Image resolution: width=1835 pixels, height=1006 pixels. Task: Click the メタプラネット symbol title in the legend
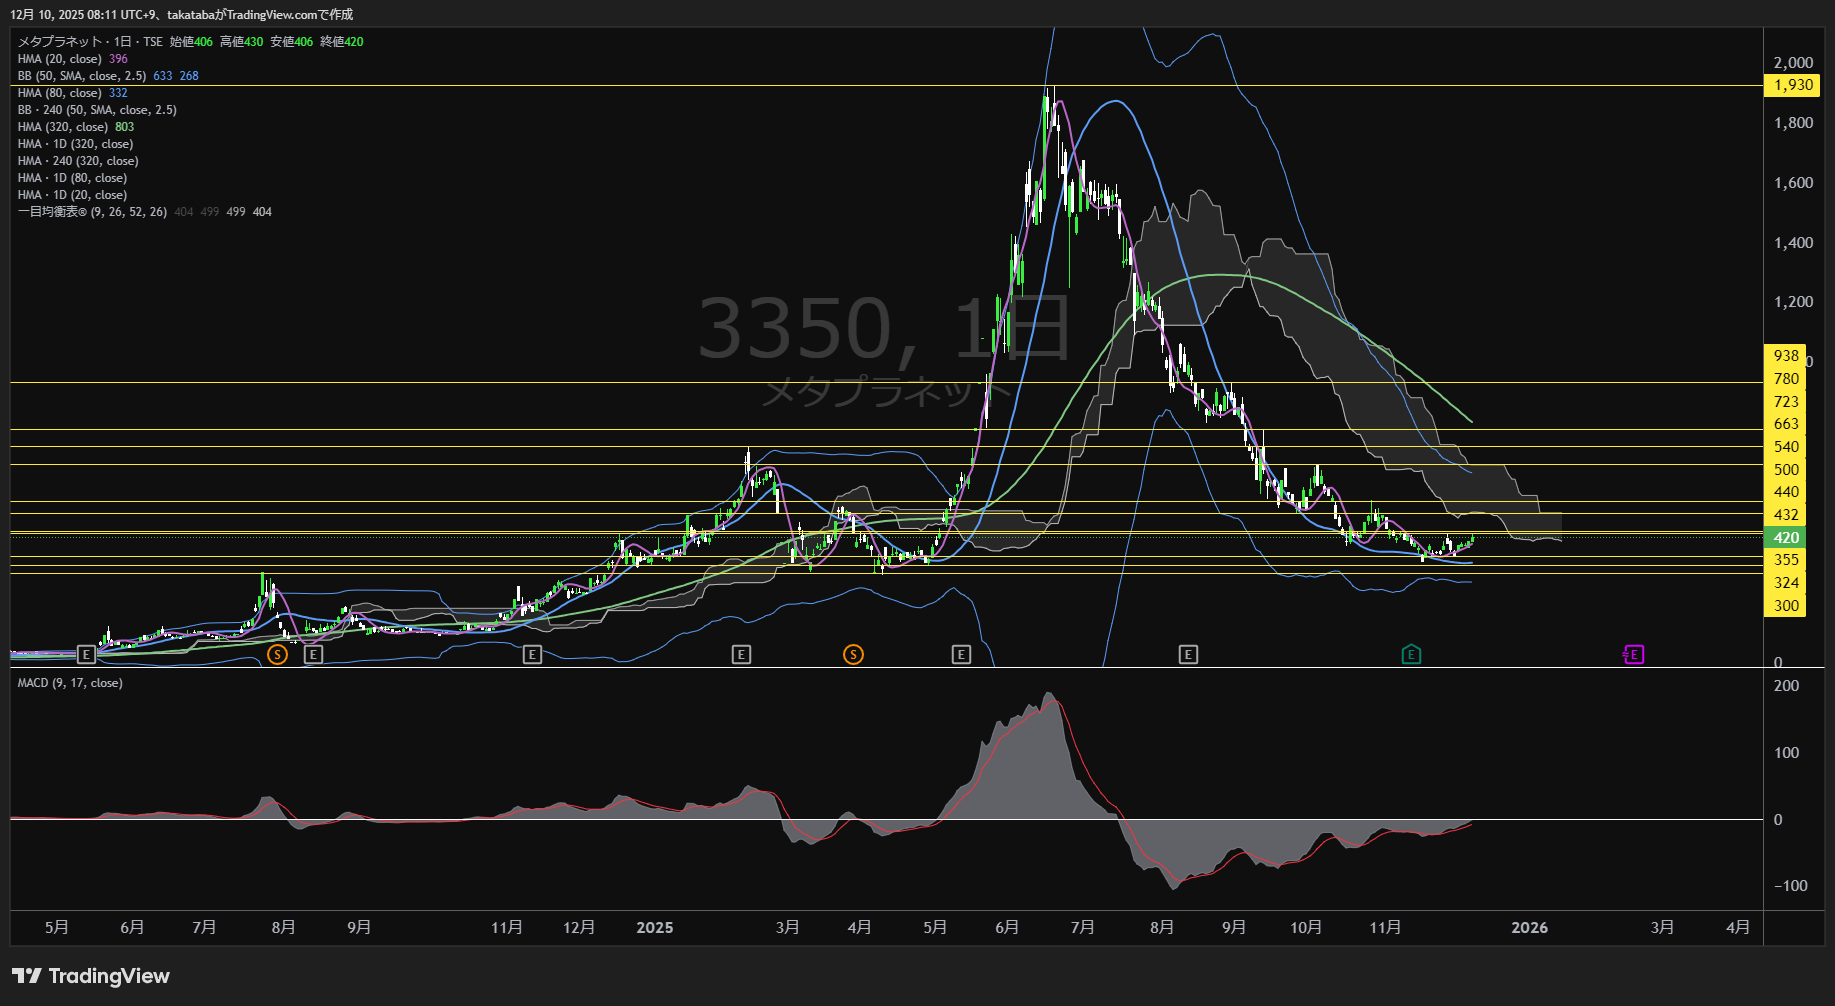(x=60, y=42)
